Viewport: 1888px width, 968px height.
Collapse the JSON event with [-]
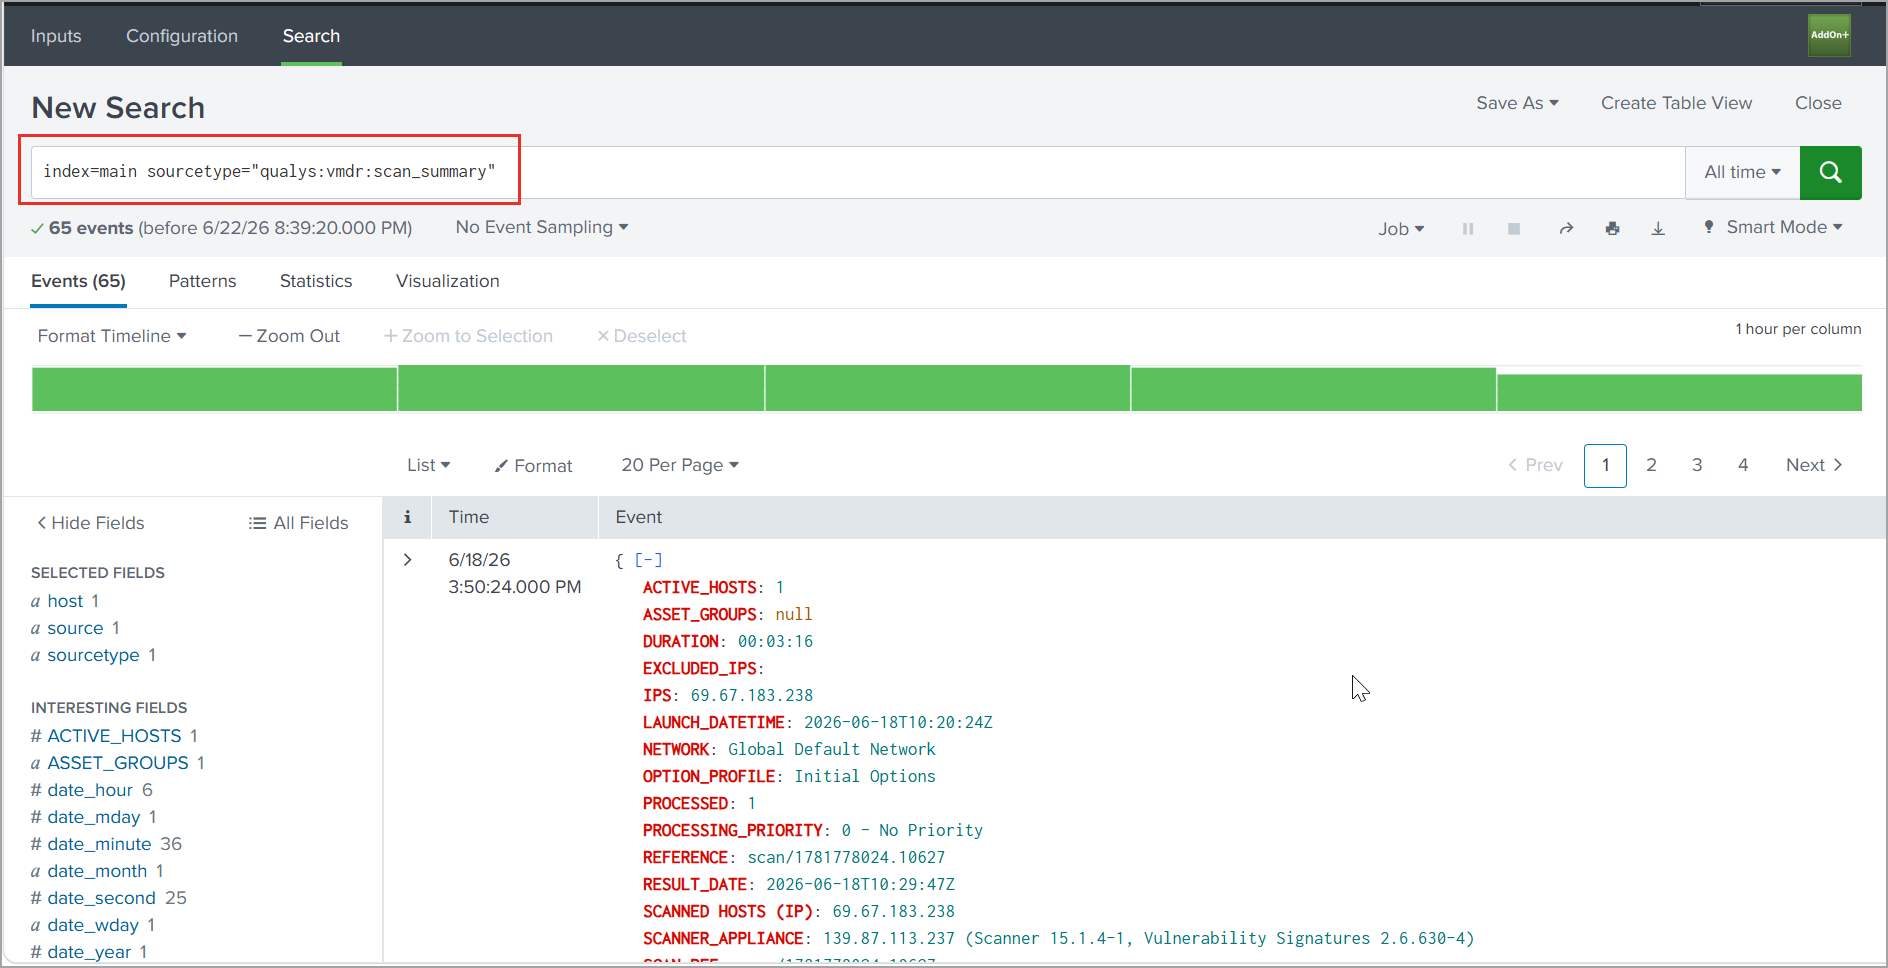tap(648, 560)
